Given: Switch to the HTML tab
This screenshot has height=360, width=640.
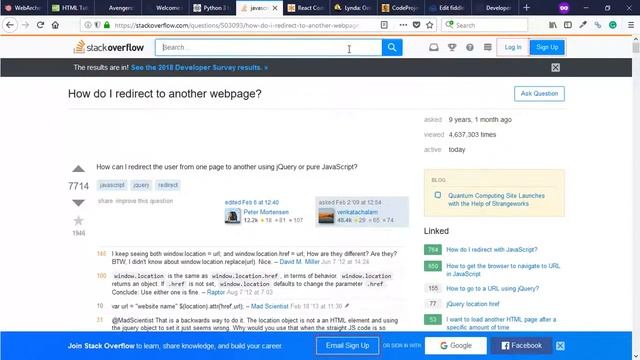Looking at the screenshot, I should click(x=71, y=8).
